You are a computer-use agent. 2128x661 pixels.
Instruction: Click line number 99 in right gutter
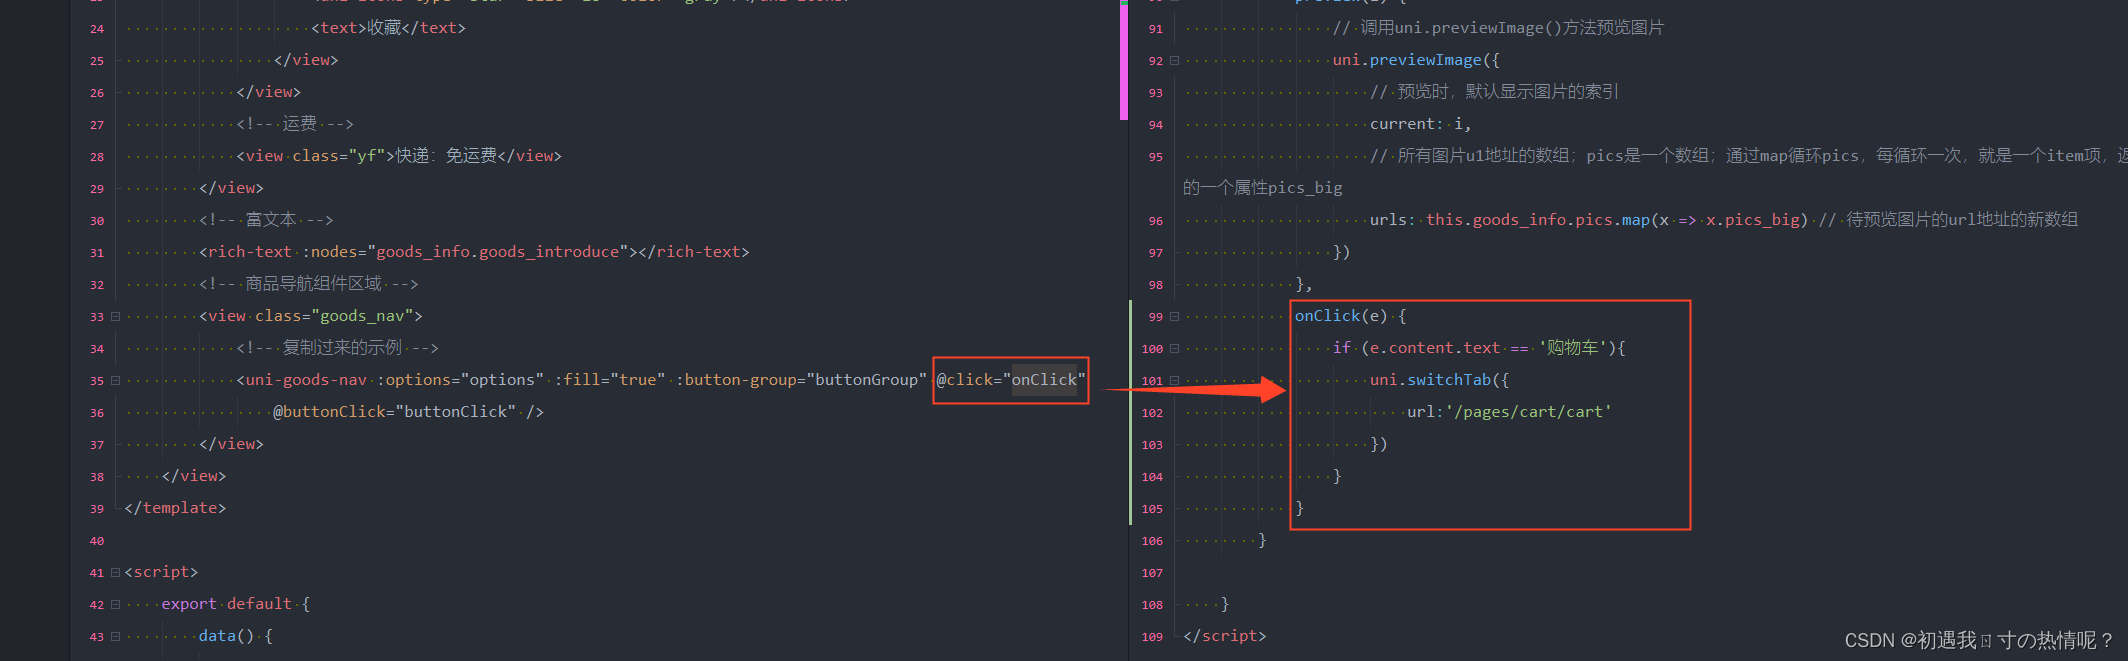pos(1156,317)
